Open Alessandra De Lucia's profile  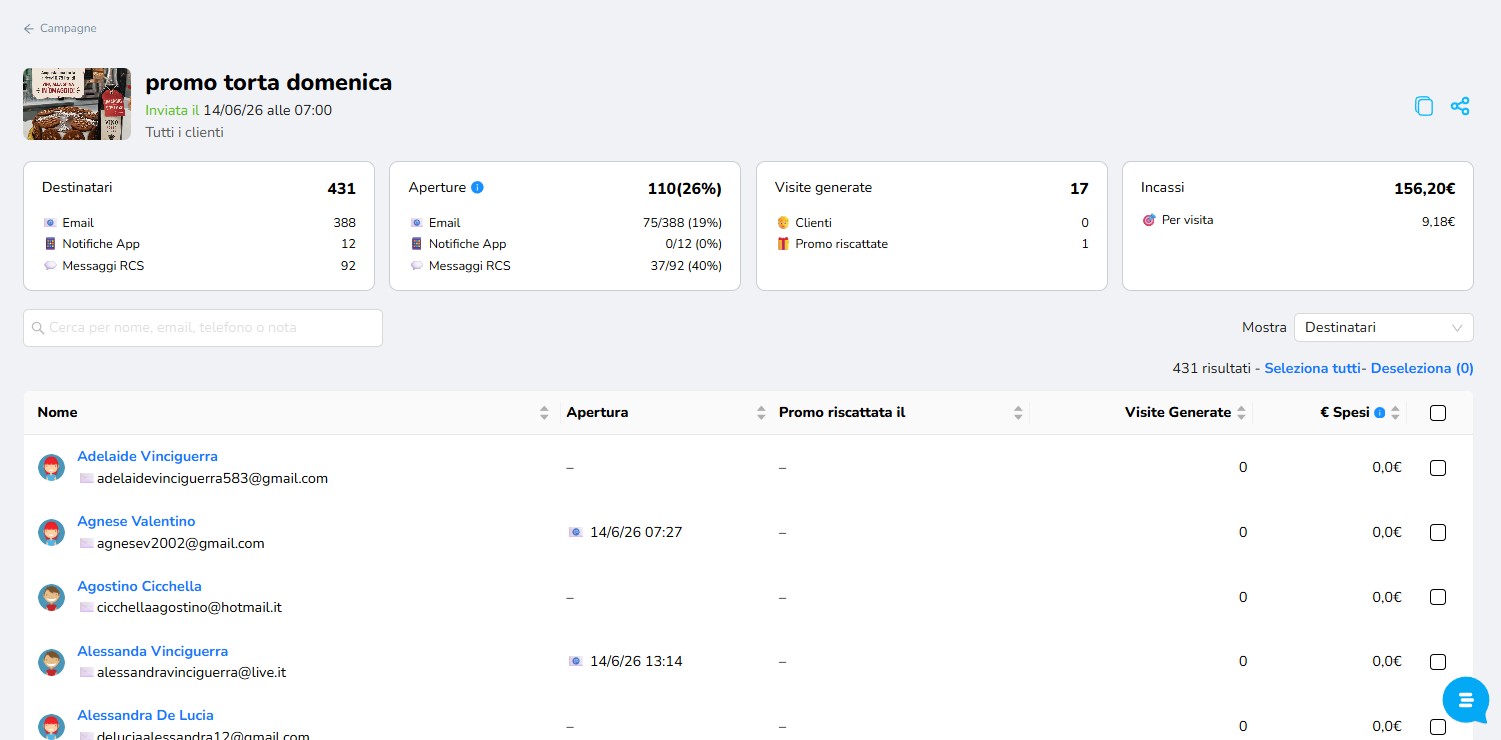[145, 715]
